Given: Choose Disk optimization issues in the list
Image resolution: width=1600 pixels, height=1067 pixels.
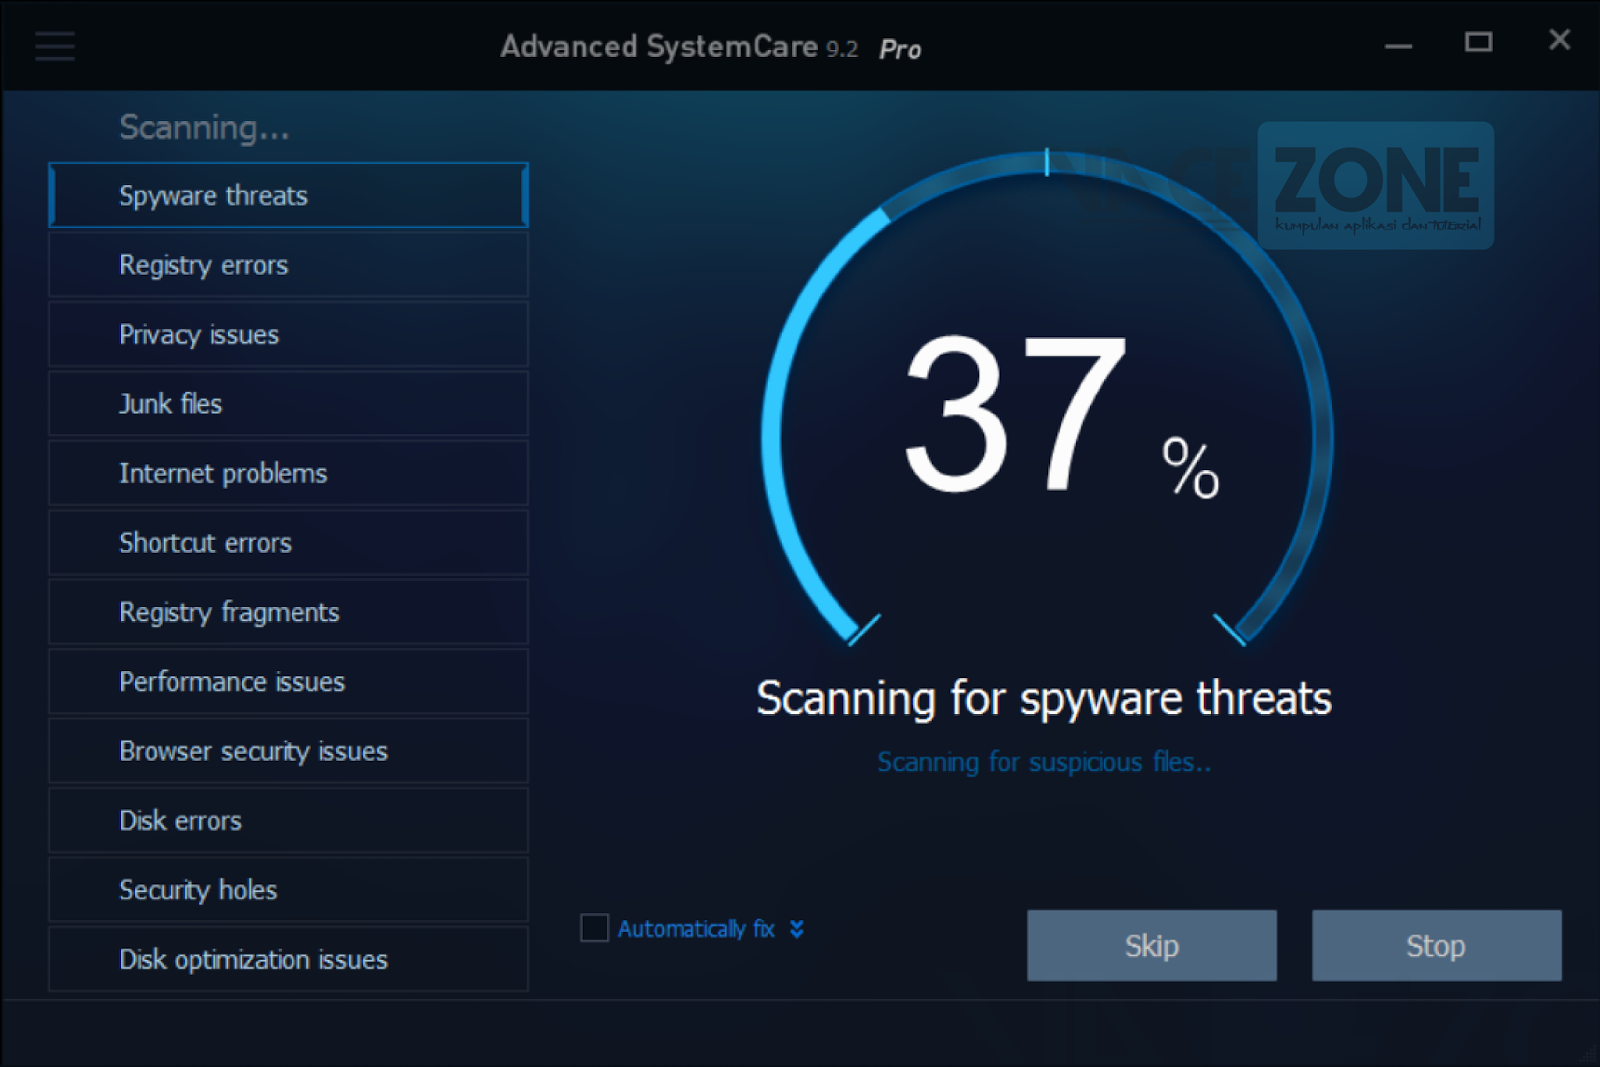Looking at the screenshot, I should (288, 960).
